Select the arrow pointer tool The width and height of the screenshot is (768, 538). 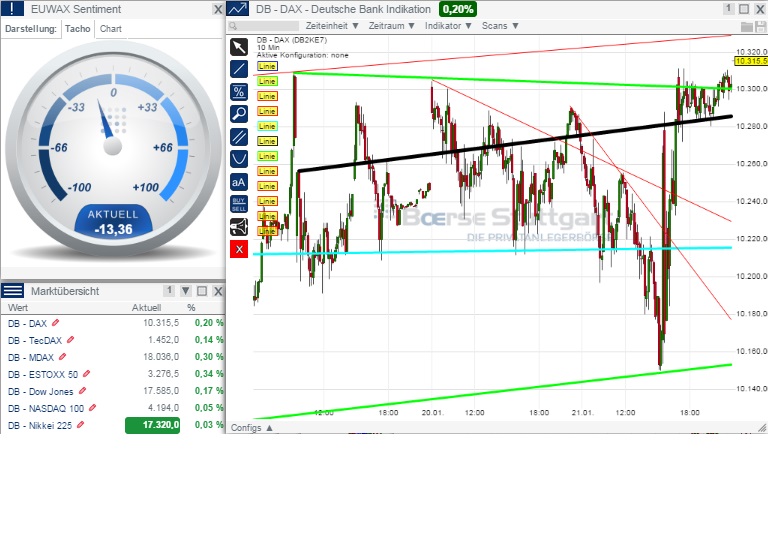[x=239, y=47]
